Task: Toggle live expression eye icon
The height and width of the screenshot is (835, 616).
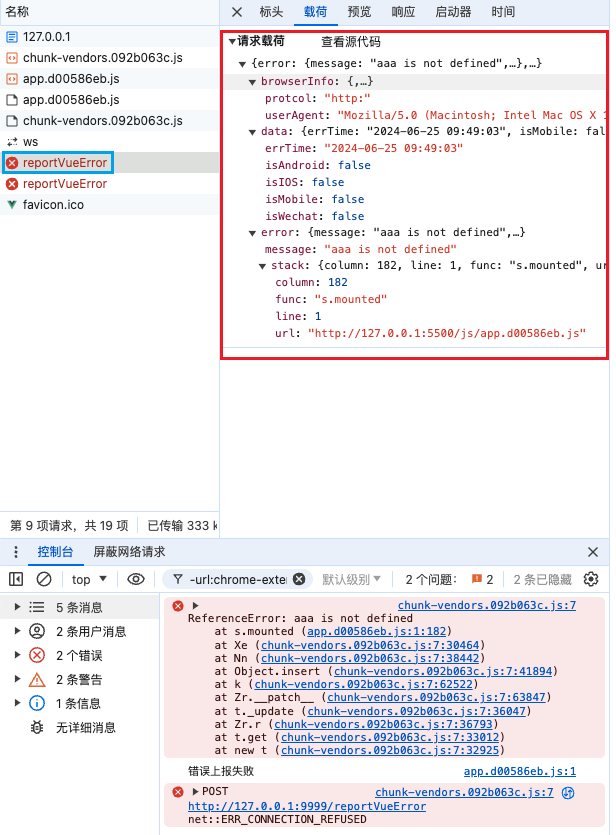Action: tap(136, 579)
